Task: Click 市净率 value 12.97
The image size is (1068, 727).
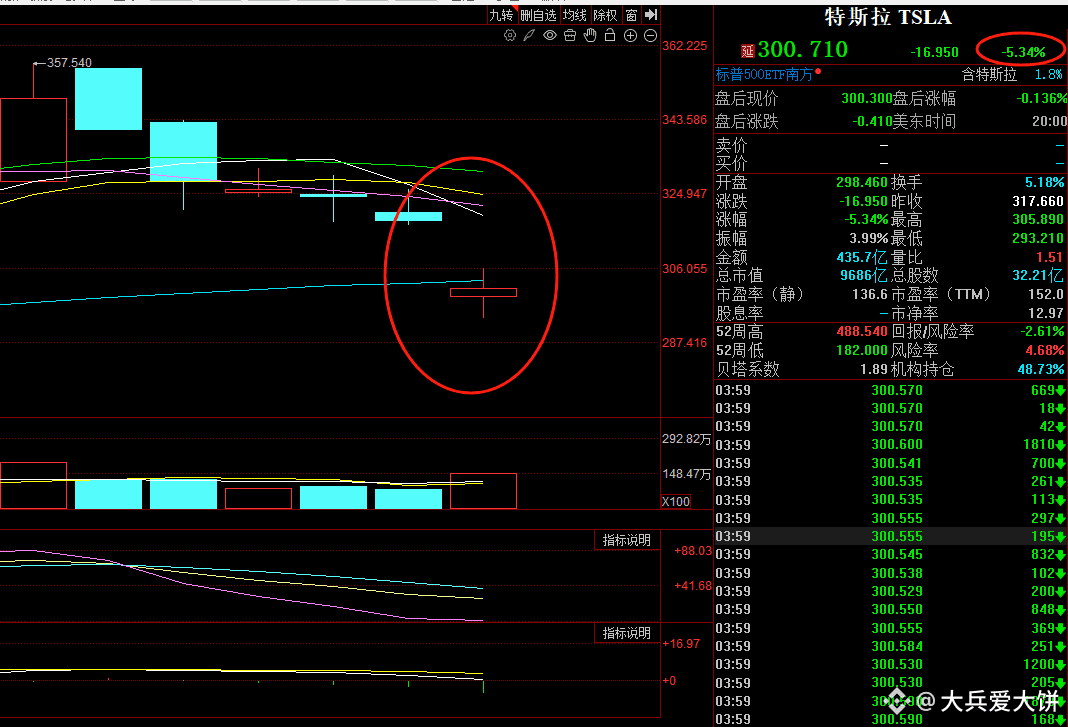Action: point(1046,313)
